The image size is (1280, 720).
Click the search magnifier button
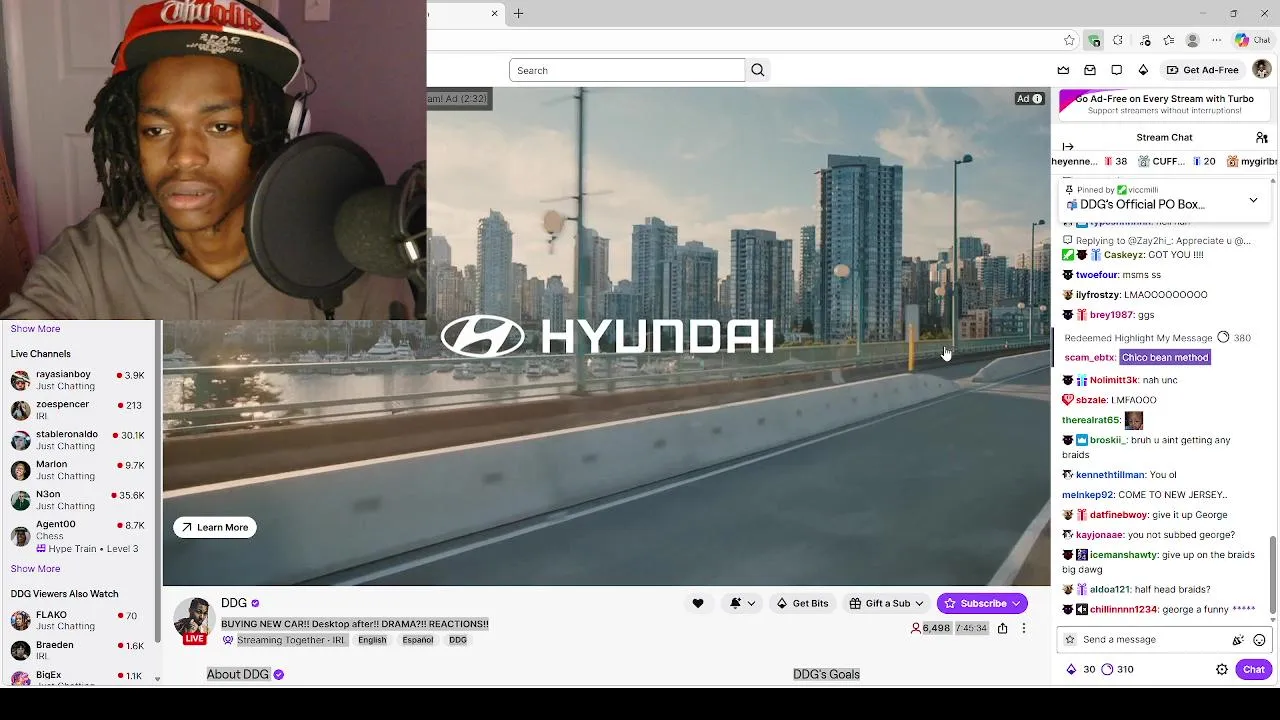tap(758, 70)
